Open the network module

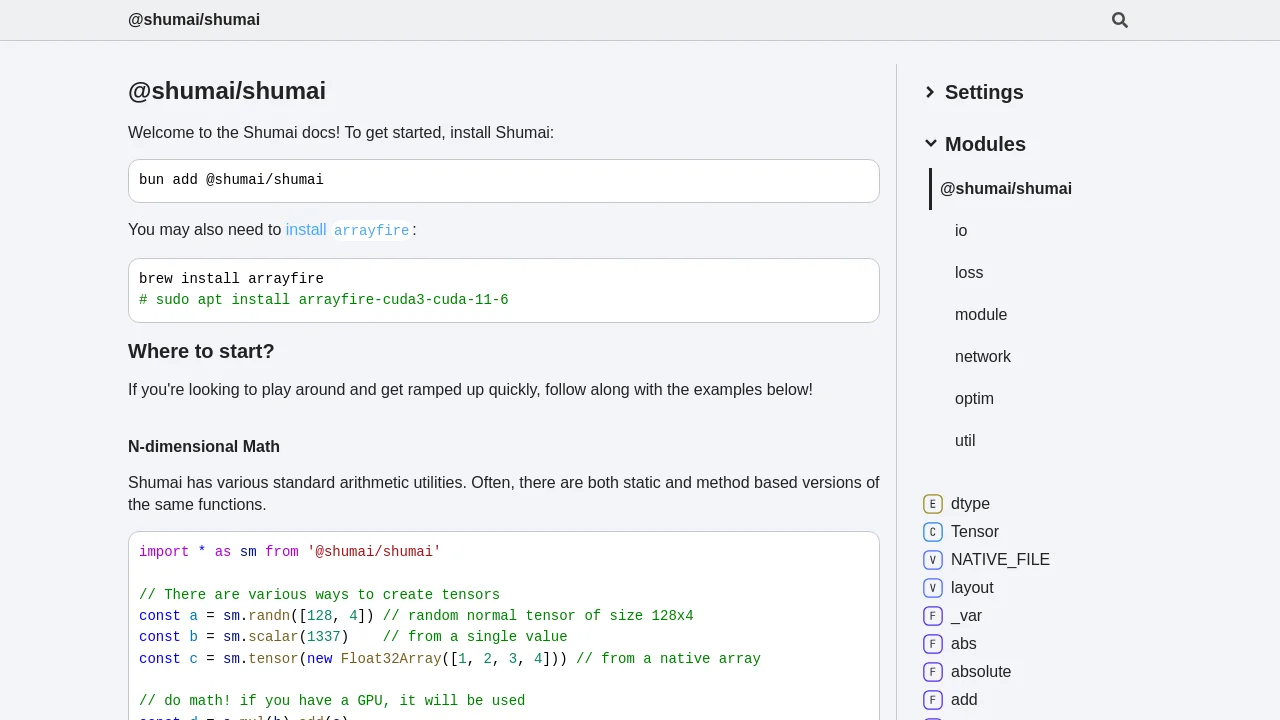pos(983,357)
